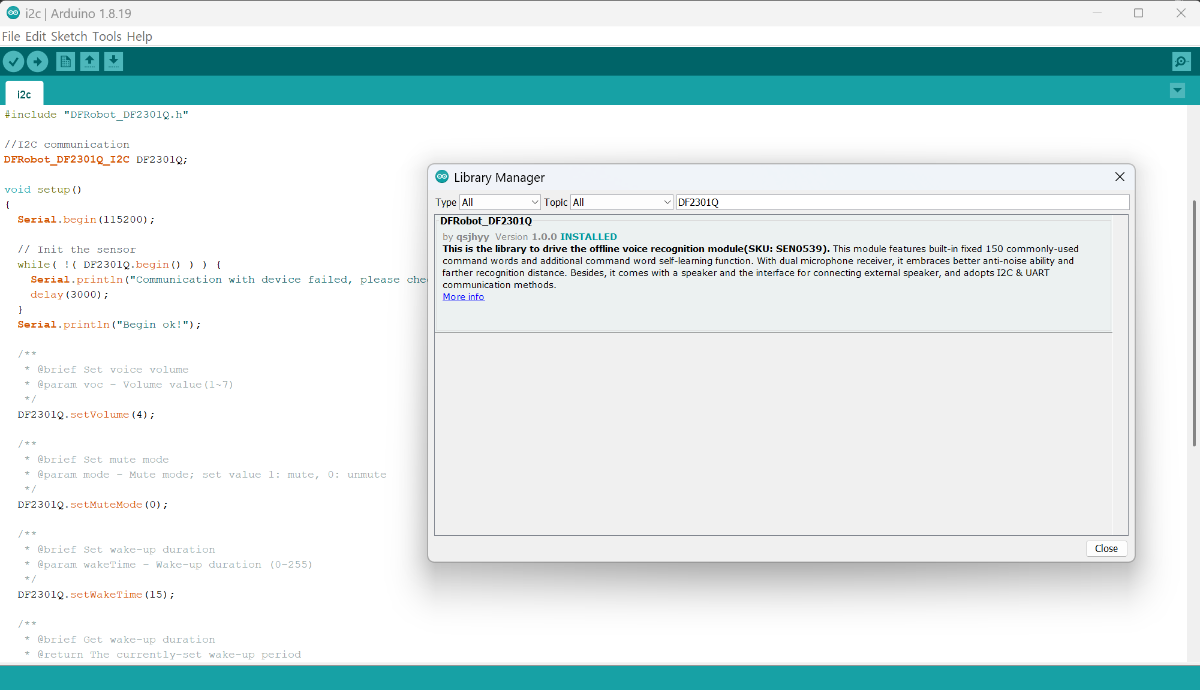Screen dimensions: 1200x690
Task: Click the INSTALLED status text
Action: pos(588,237)
